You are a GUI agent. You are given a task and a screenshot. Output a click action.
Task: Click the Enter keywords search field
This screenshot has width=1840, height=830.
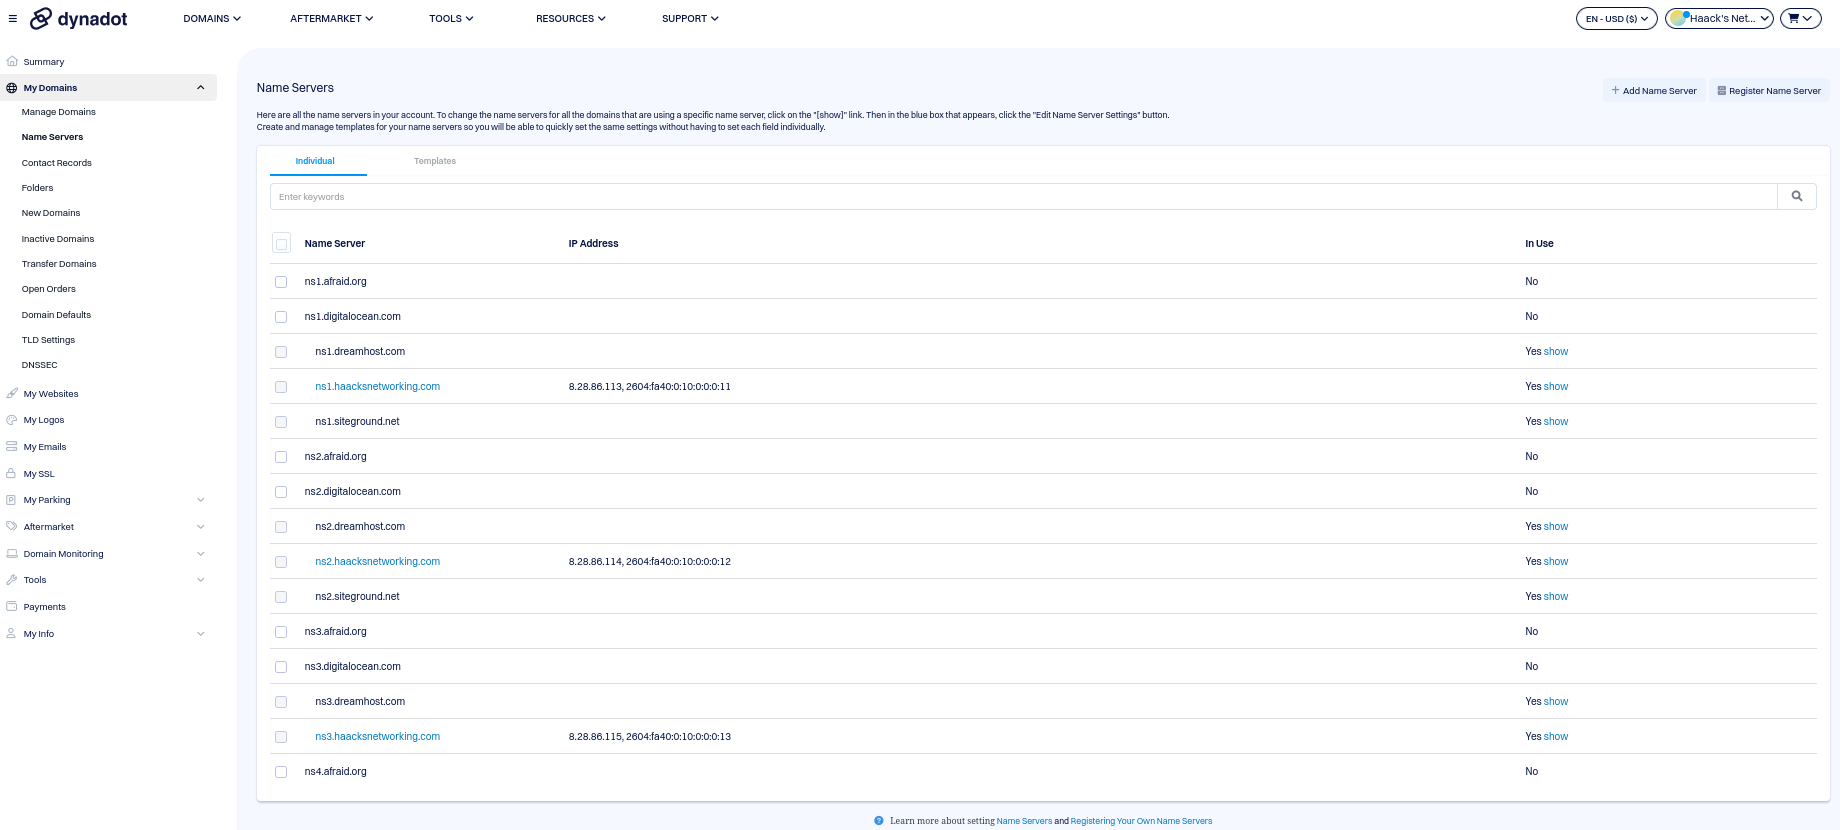click(x=1020, y=197)
